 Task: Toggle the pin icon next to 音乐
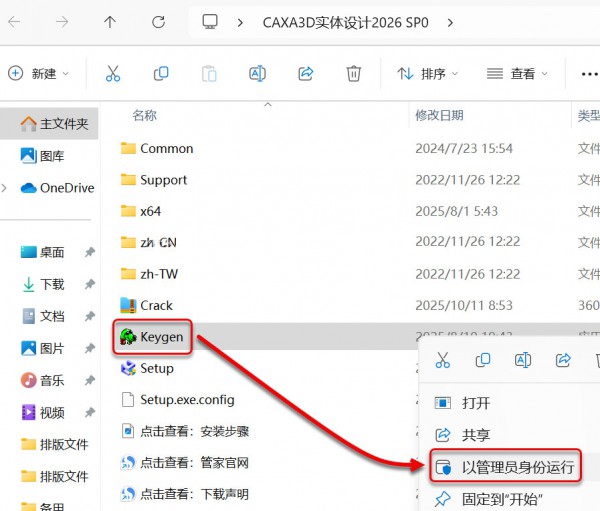click(90, 380)
